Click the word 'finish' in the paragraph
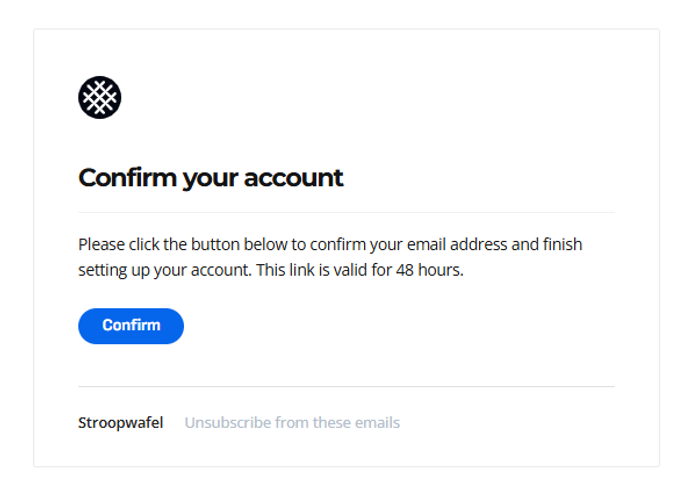Image resolution: width=700 pixels, height=504 pixels. pyautogui.click(x=562, y=244)
